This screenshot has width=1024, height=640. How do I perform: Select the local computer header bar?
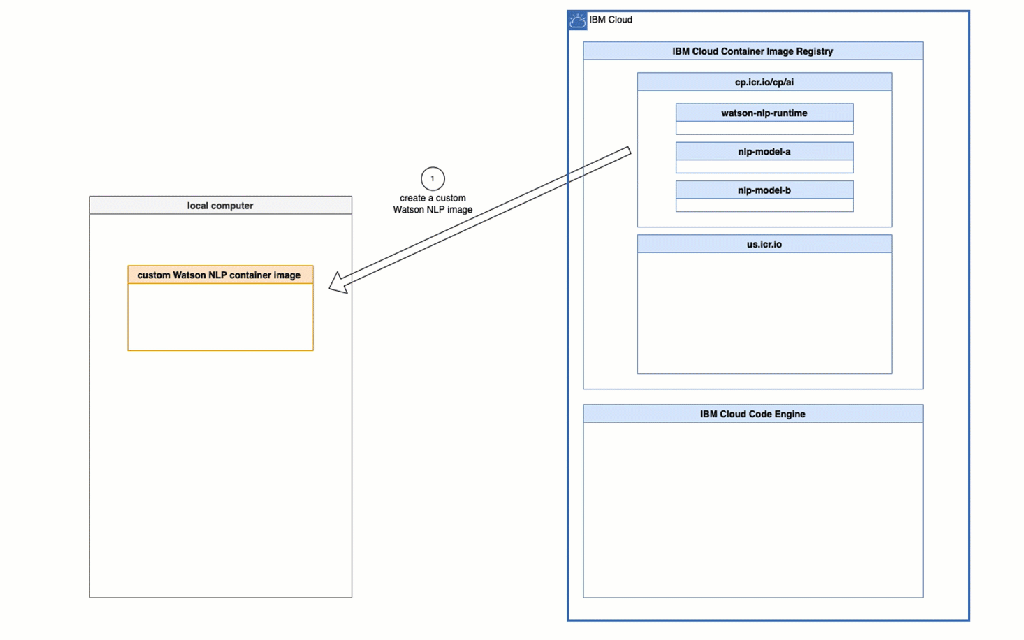click(x=220, y=205)
